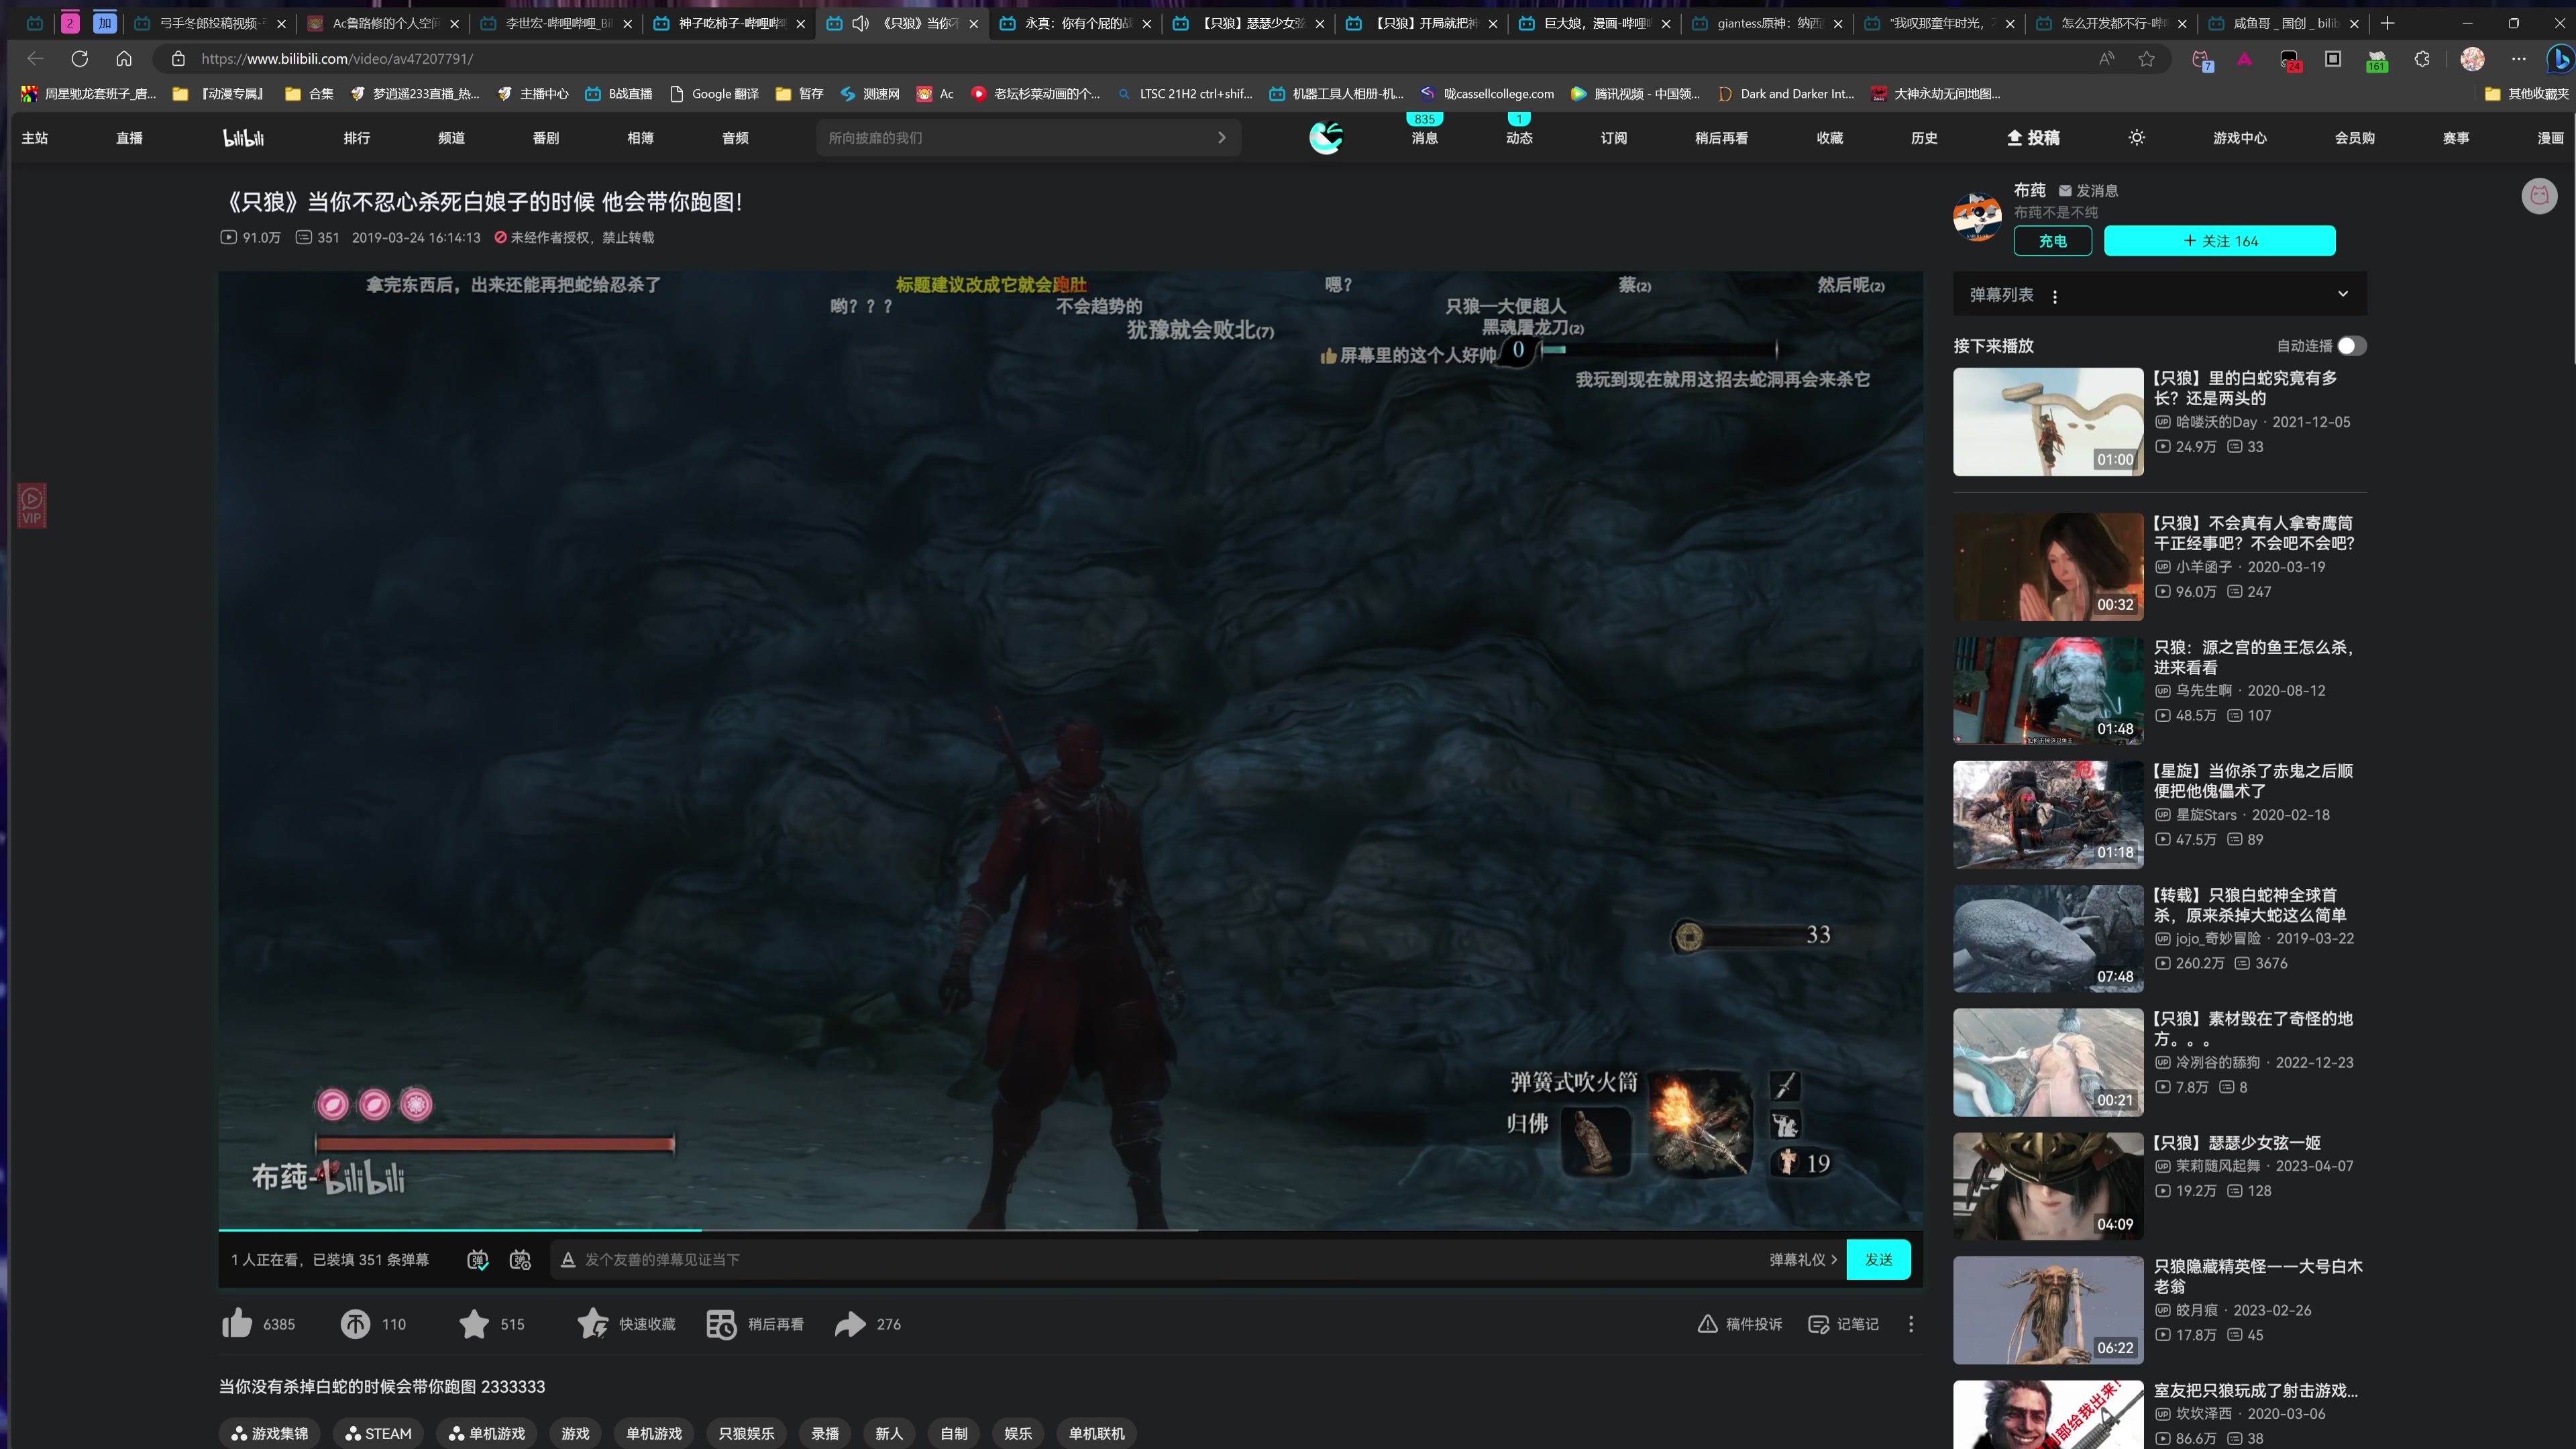Go to browser home page icon

tap(124, 59)
